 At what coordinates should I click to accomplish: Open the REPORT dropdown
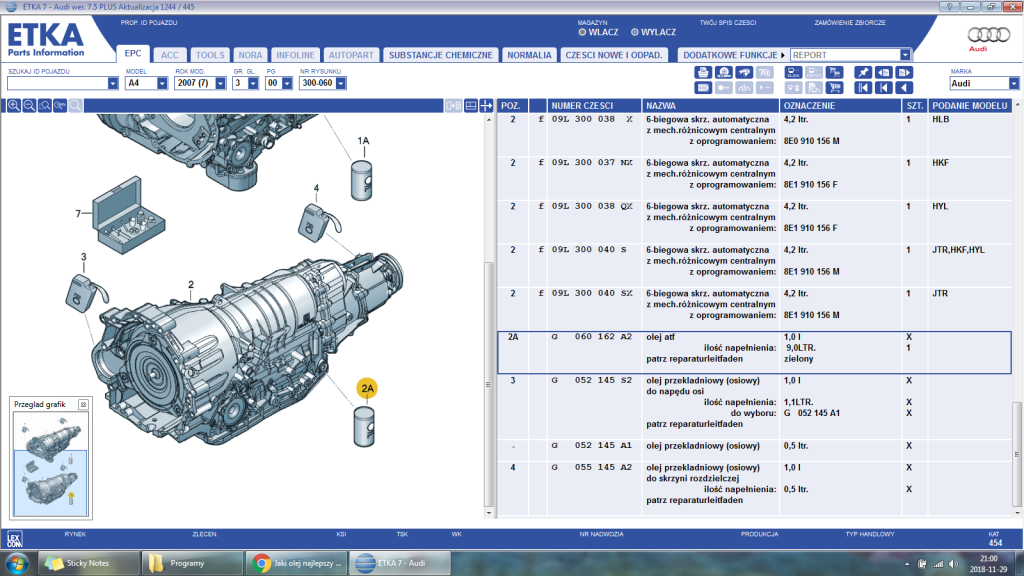[904, 55]
